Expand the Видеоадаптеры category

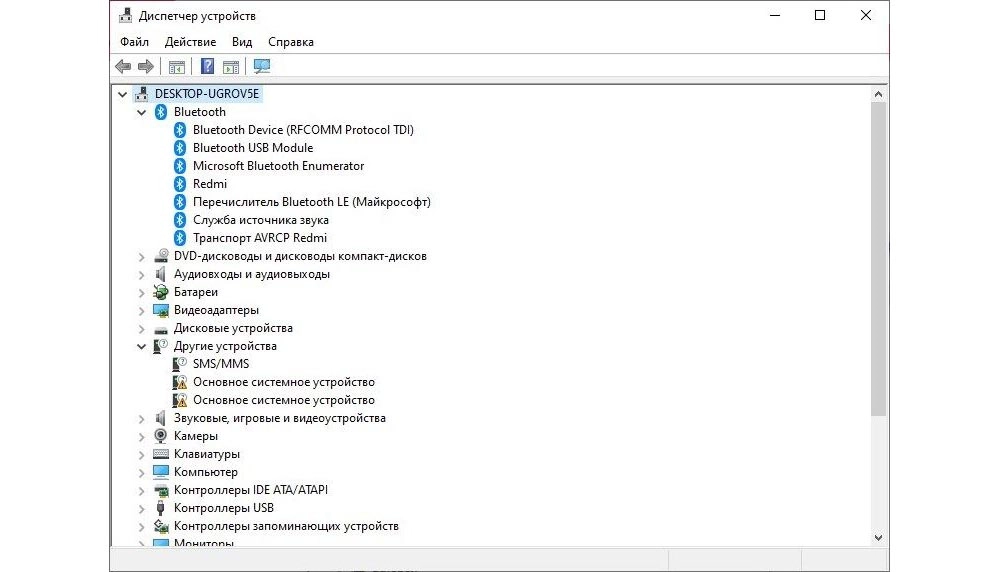(142, 310)
